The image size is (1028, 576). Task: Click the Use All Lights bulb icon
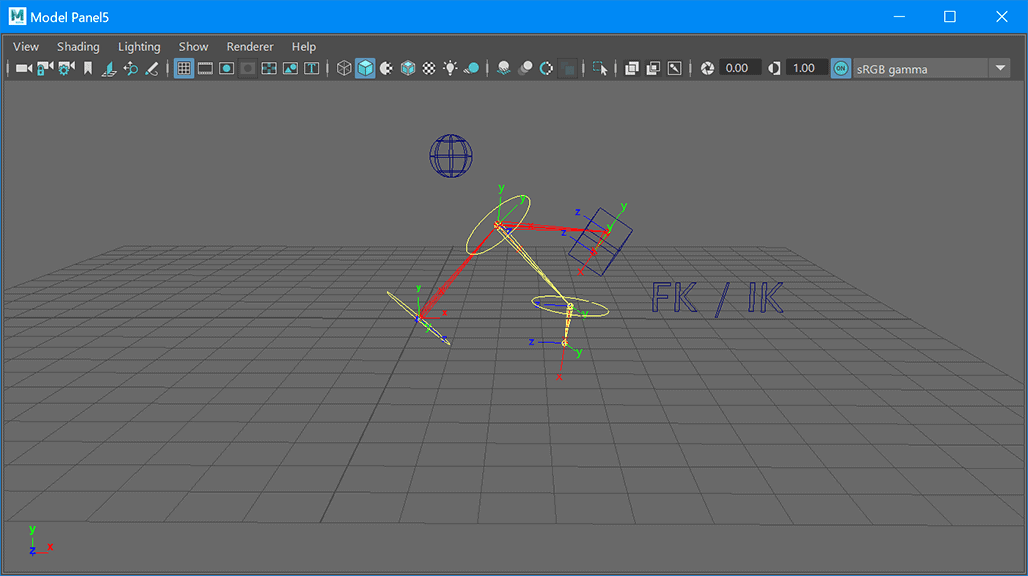coord(450,68)
